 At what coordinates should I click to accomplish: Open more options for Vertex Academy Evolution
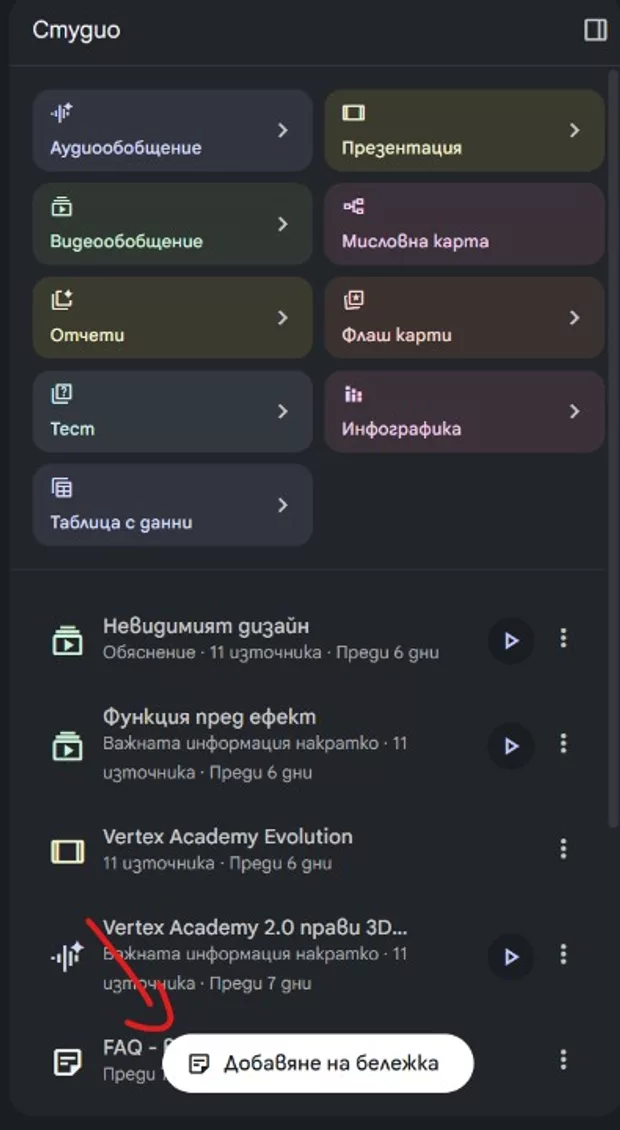click(x=564, y=849)
